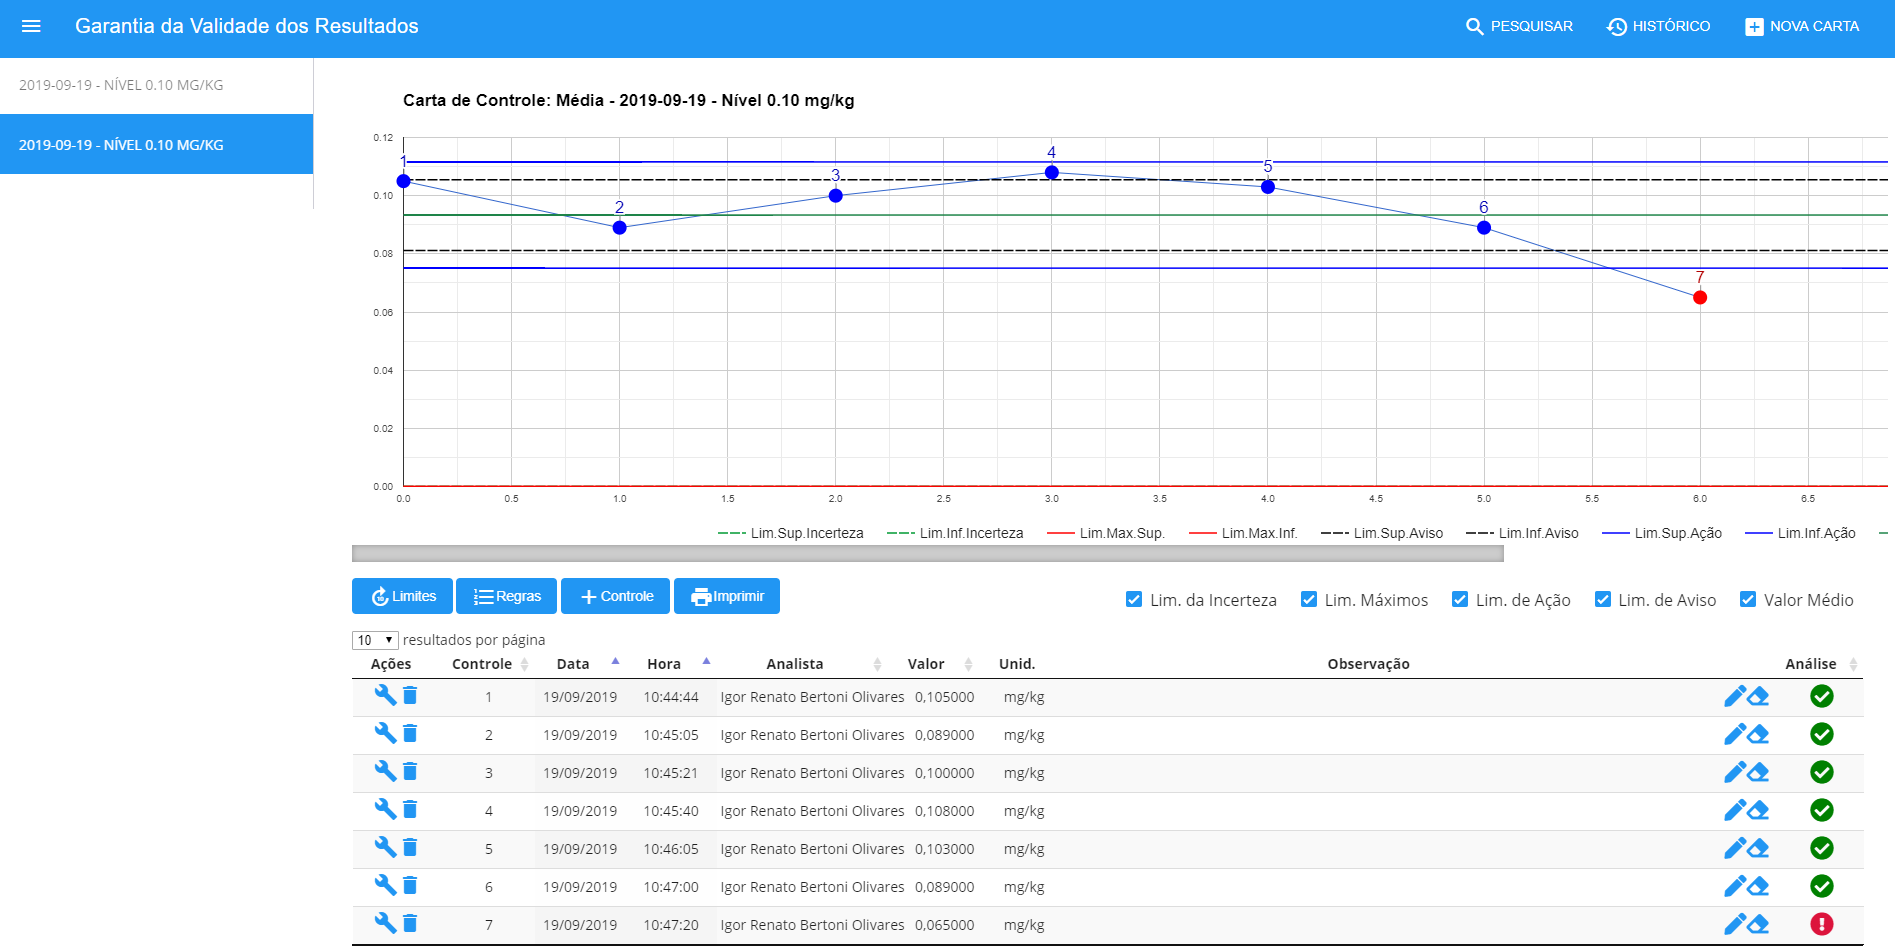Click the eraser icon for control 5
Viewport: 1895px width, 949px height.
(1758, 848)
